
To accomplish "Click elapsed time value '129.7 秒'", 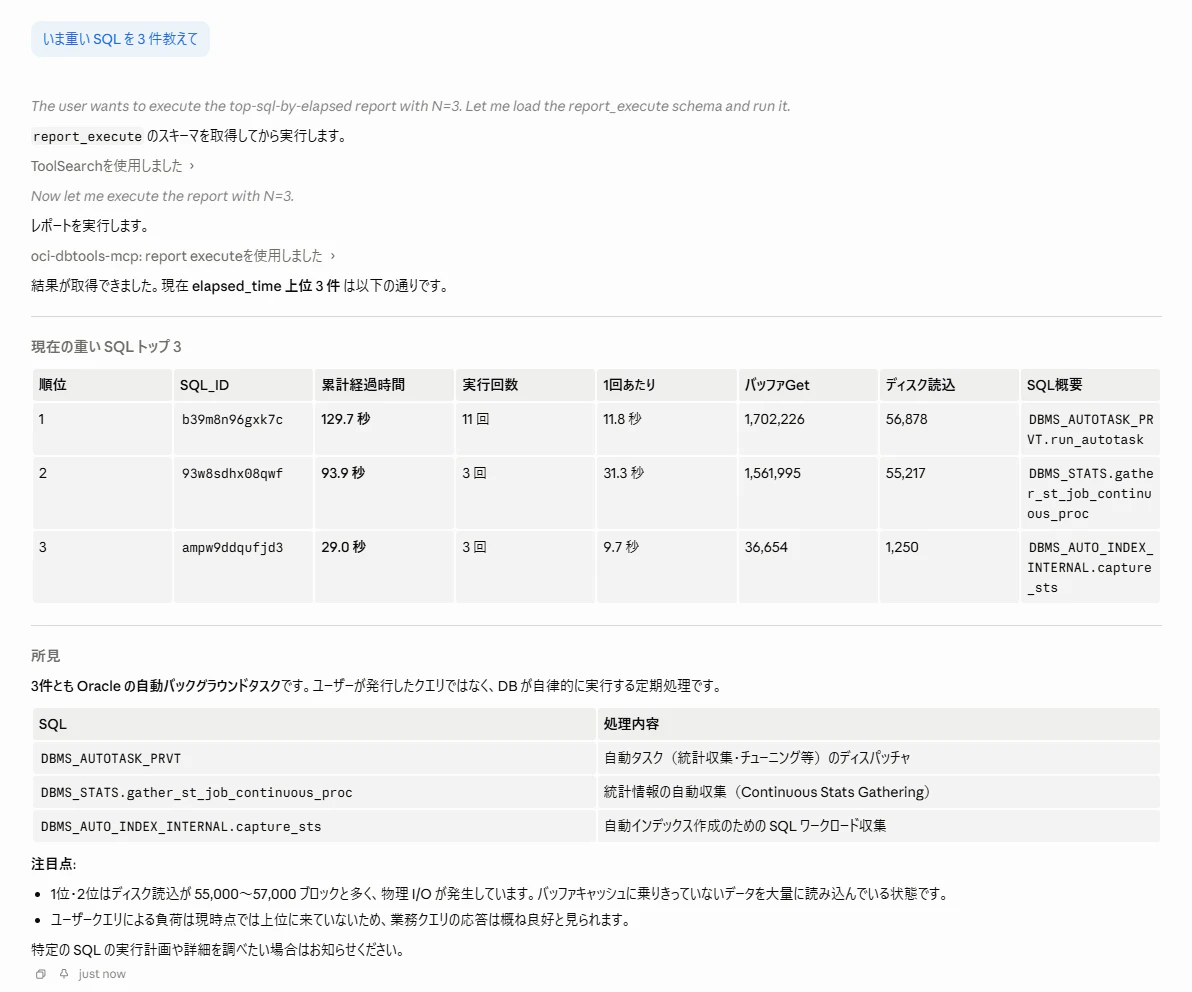I will 345,419.
